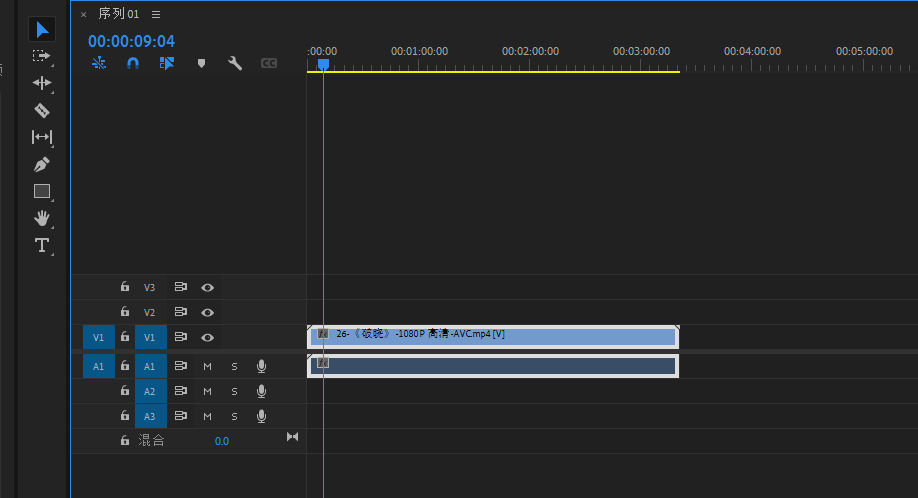Select the Slip tool
918x498 pixels.
pyautogui.click(x=42, y=137)
